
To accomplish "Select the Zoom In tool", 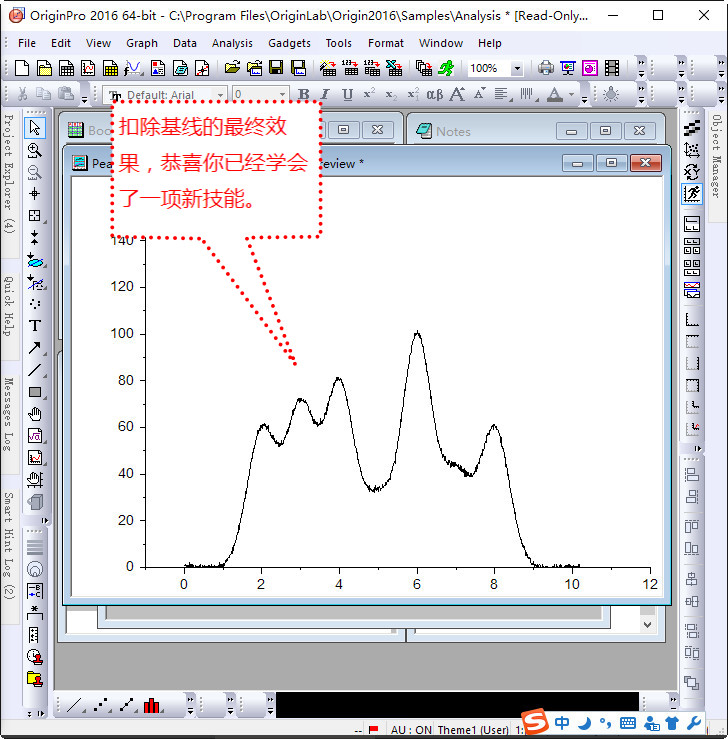I will (x=35, y=150).
